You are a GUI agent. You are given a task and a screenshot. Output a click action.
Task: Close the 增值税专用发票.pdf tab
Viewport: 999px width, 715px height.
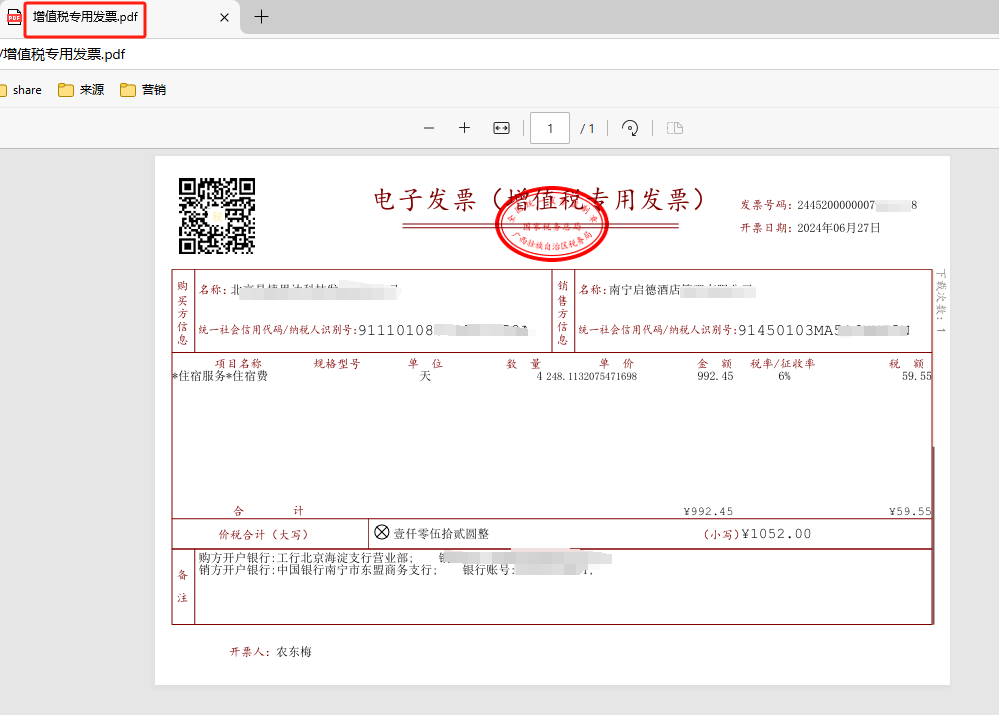coord(224,18)
